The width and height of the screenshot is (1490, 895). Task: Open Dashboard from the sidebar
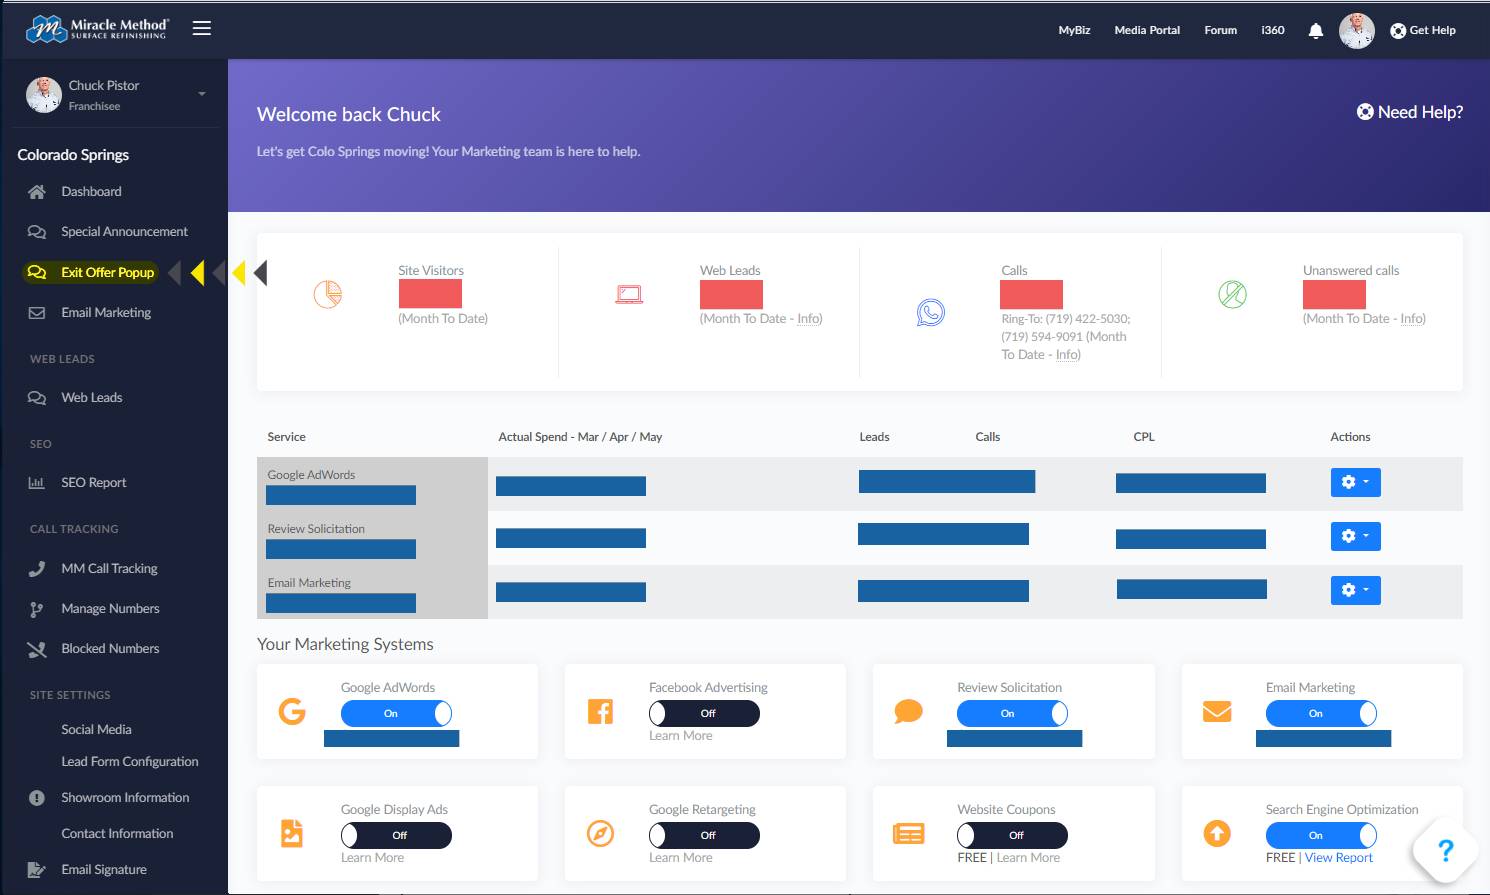point(91,192)
